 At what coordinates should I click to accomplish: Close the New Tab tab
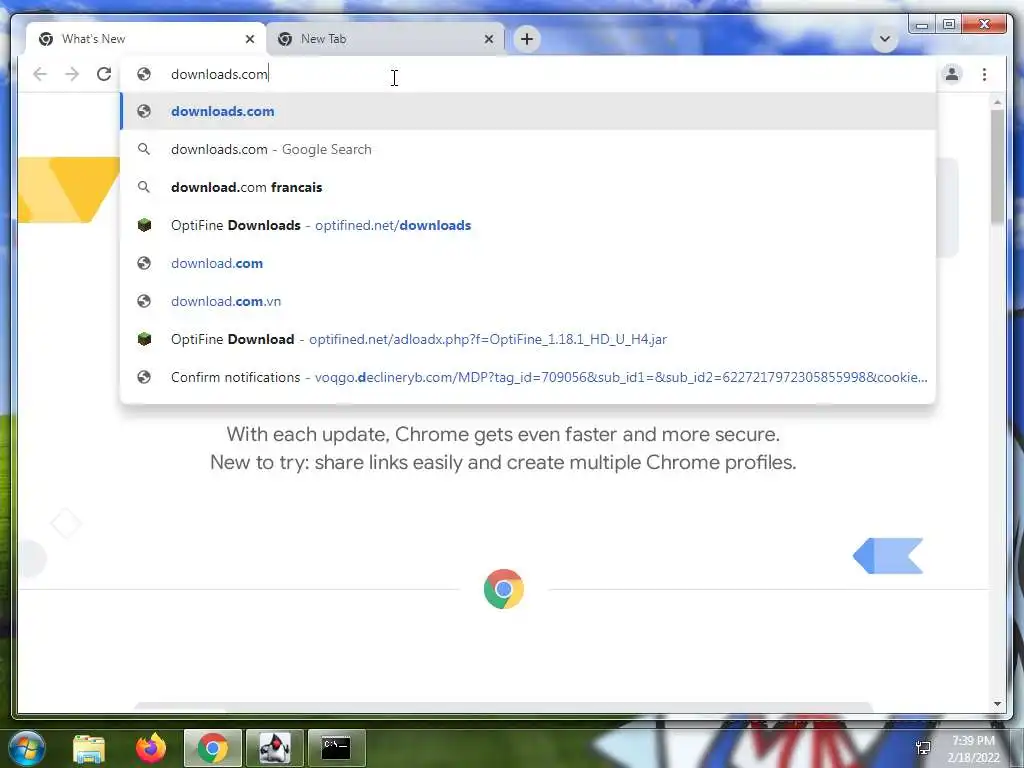[488, 39]
